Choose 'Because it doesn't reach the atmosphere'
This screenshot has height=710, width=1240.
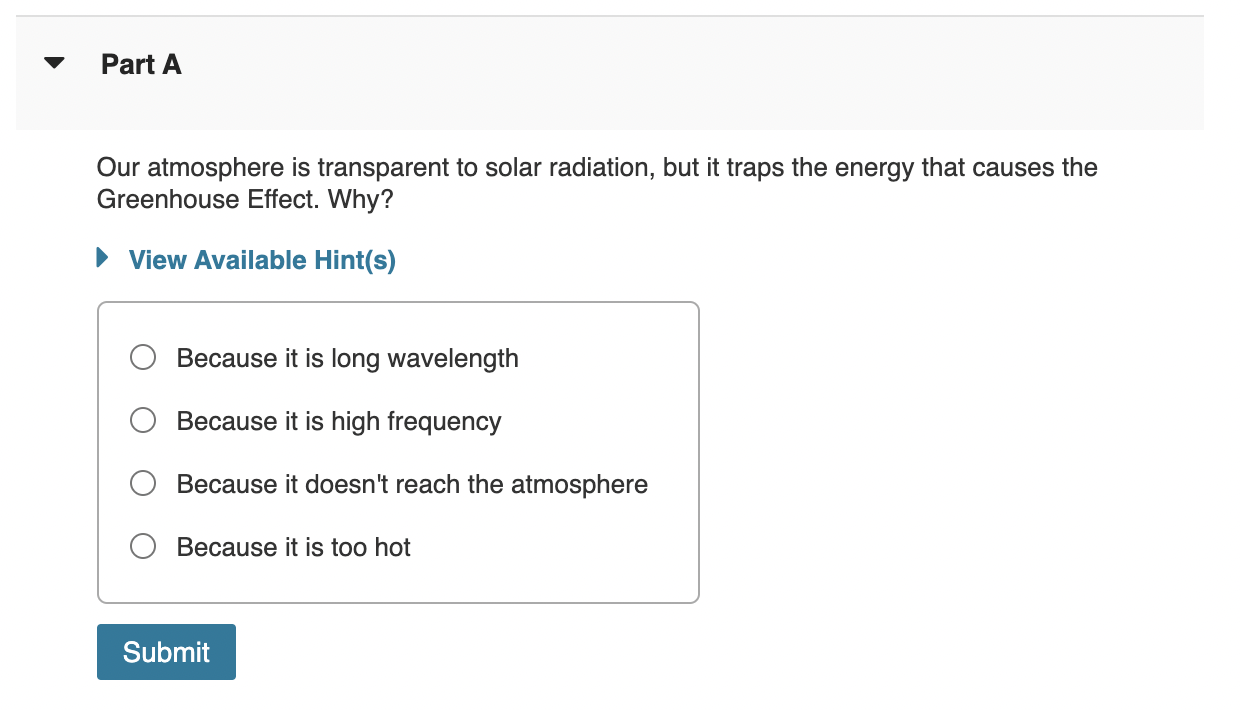pos(411,484)
